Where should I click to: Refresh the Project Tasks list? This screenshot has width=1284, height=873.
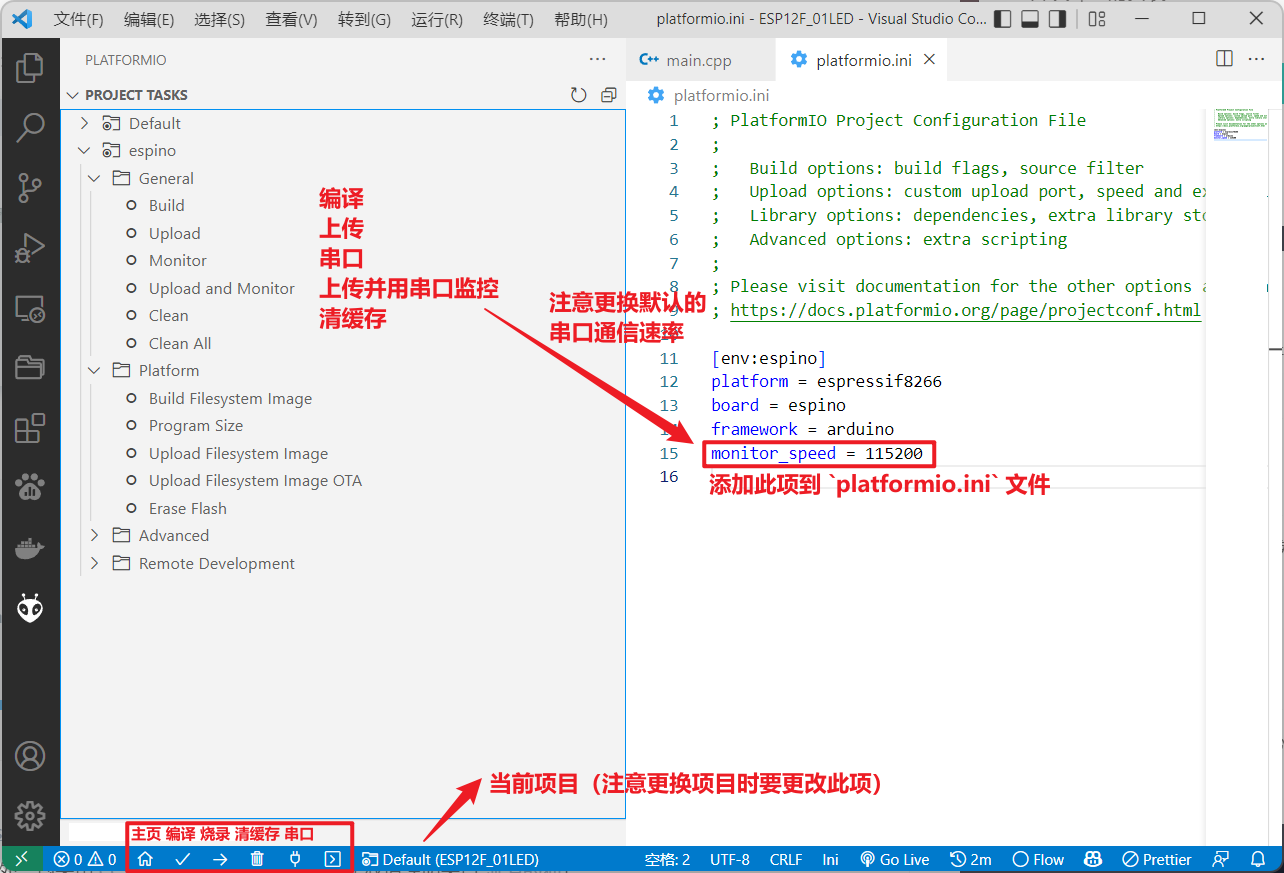(x=578, y=95)
